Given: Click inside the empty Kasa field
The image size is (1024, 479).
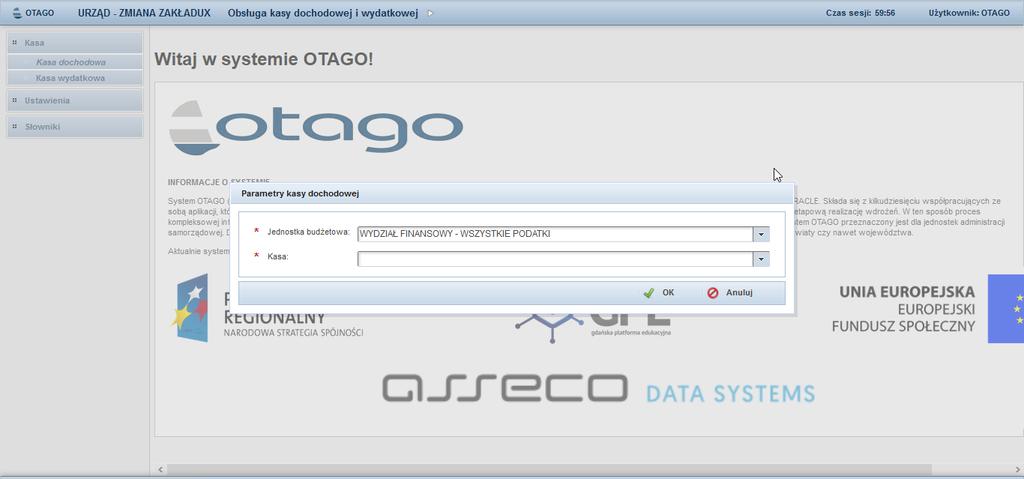Looking at the screenshot, I should pos(555,259).
